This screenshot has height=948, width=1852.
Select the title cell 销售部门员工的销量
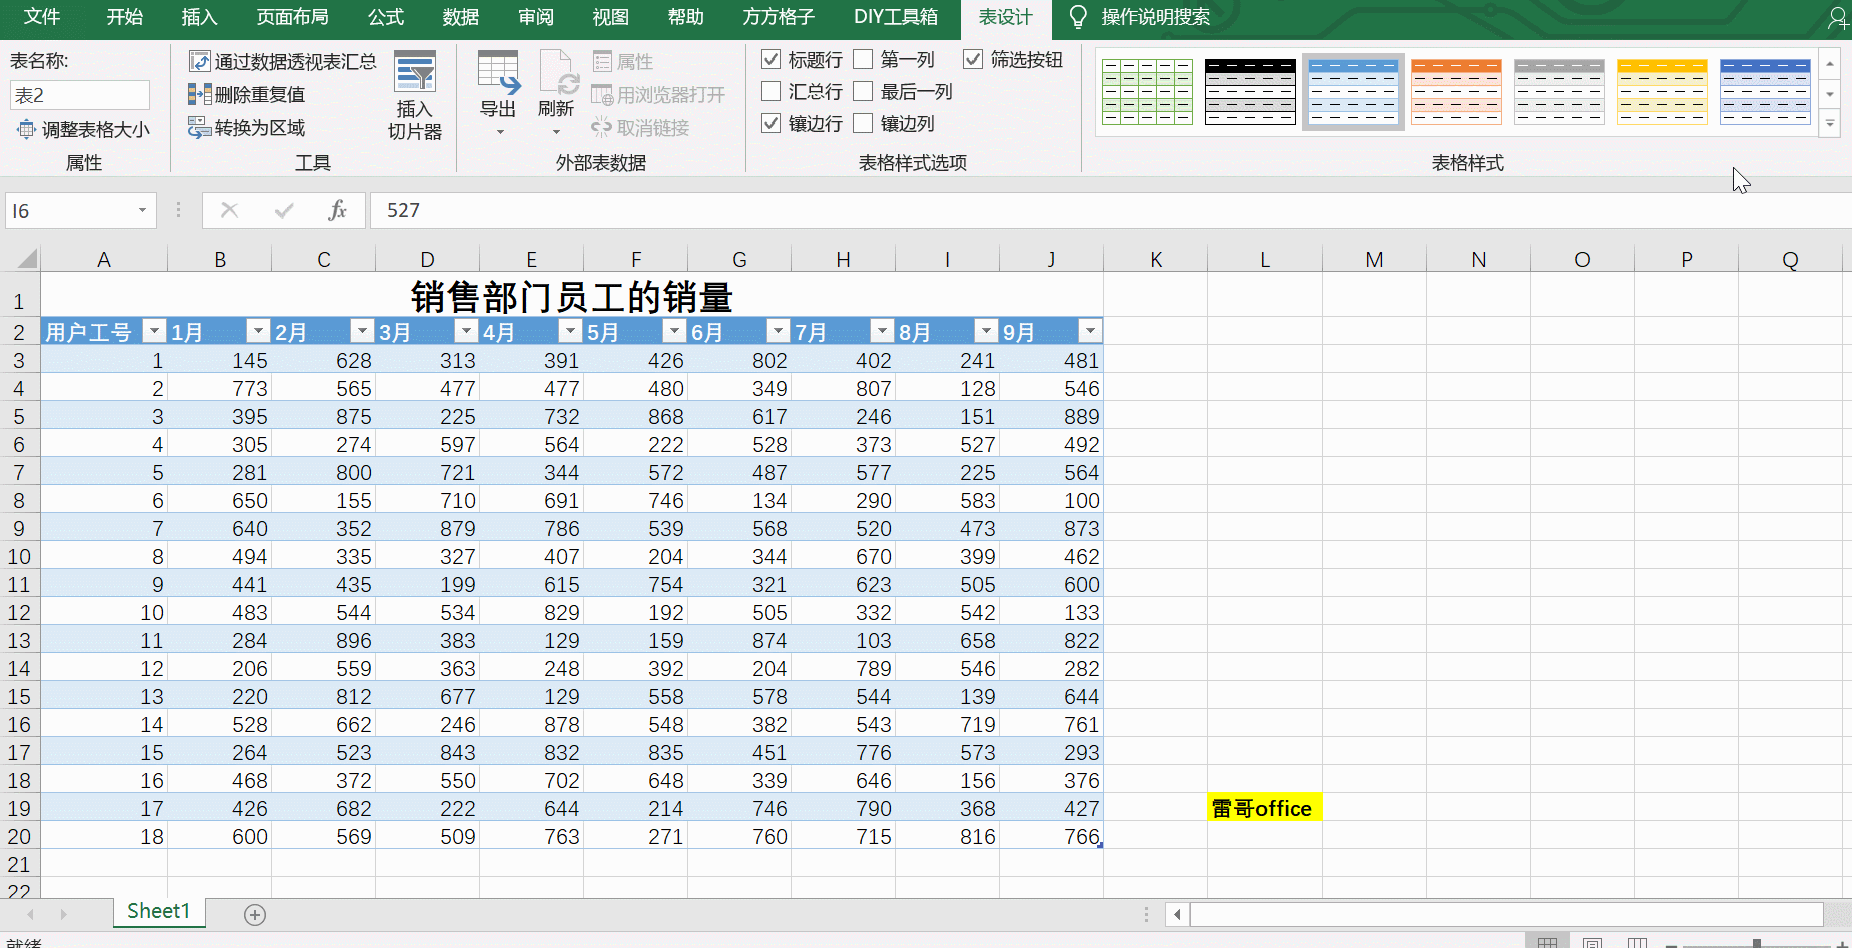[572, 296]
